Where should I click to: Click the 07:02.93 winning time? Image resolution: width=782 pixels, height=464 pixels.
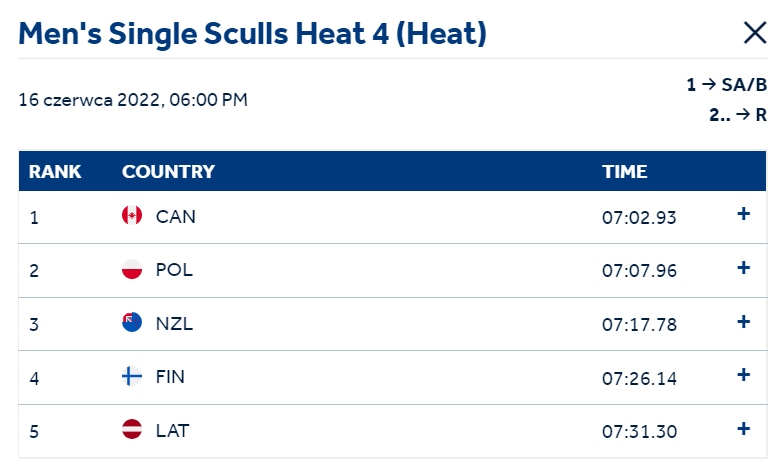tap(639, 218)
